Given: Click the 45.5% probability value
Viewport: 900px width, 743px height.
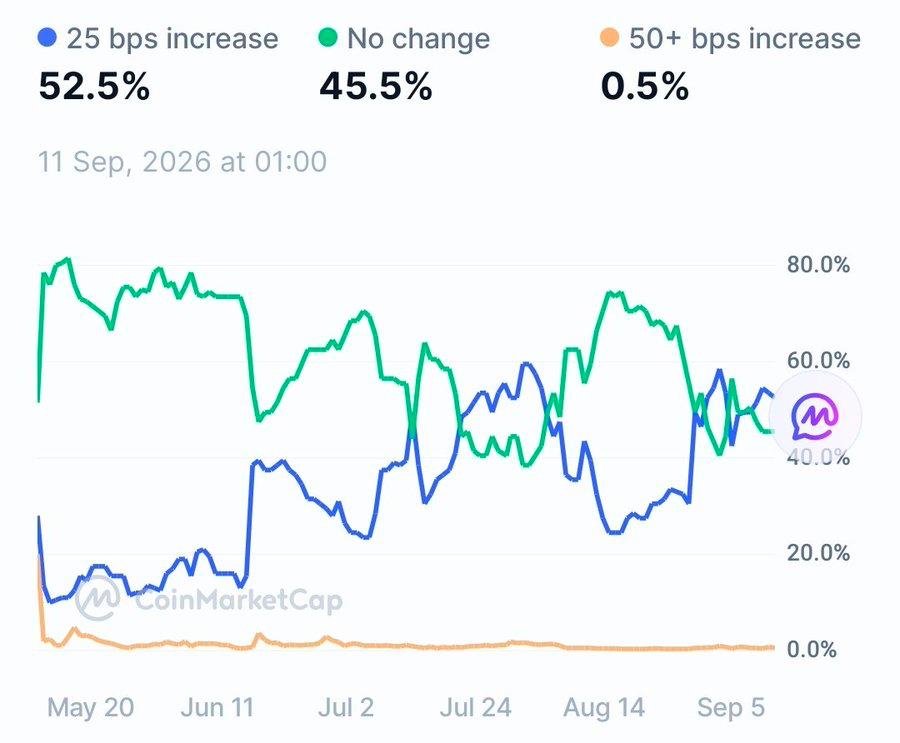Looking at the screenshot, I should tap(375, 87).
